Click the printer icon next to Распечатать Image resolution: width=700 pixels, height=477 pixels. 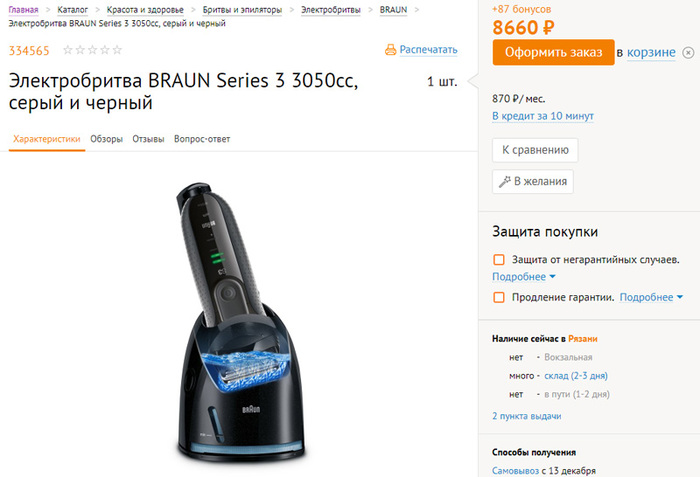pos(390,50)
